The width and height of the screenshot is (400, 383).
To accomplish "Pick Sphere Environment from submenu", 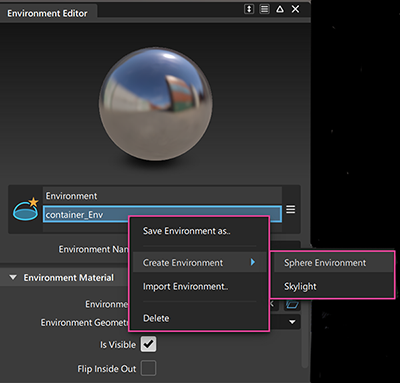I will click(x=333, y=263).
